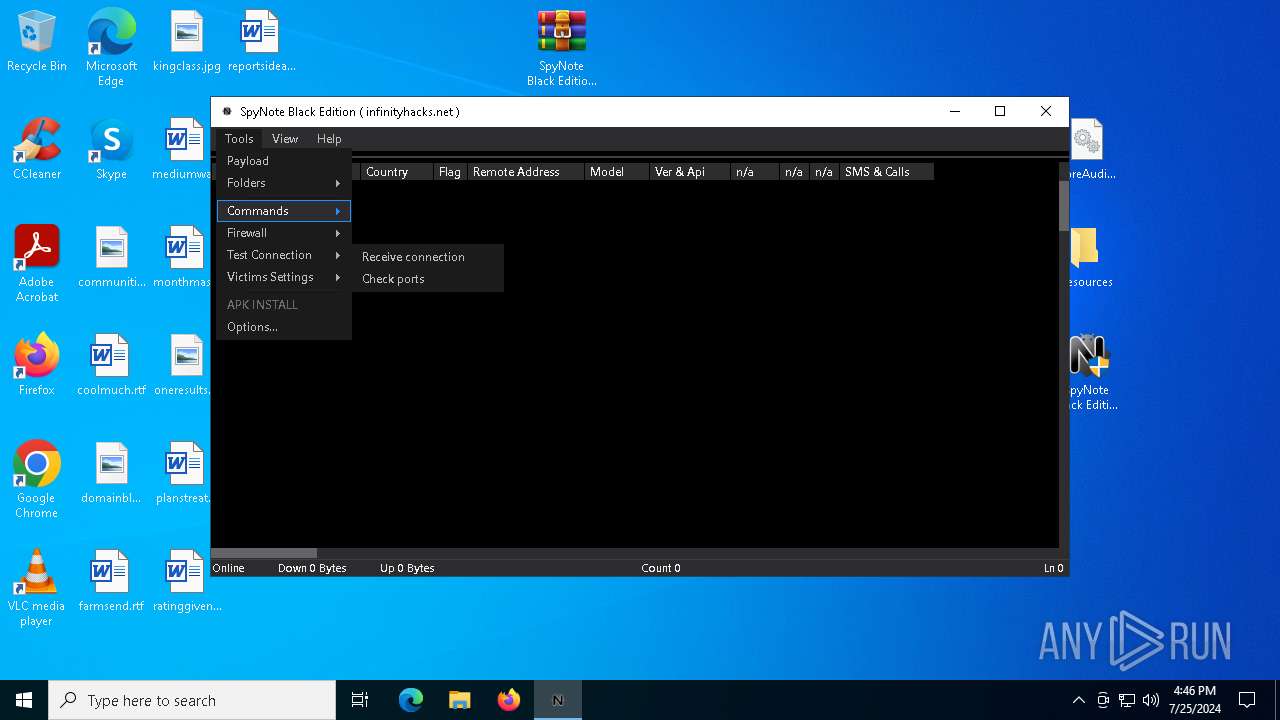Open CCleaner desktop shortcut
The width and height of the screenshot is (1280, 720).
point(37,150)
